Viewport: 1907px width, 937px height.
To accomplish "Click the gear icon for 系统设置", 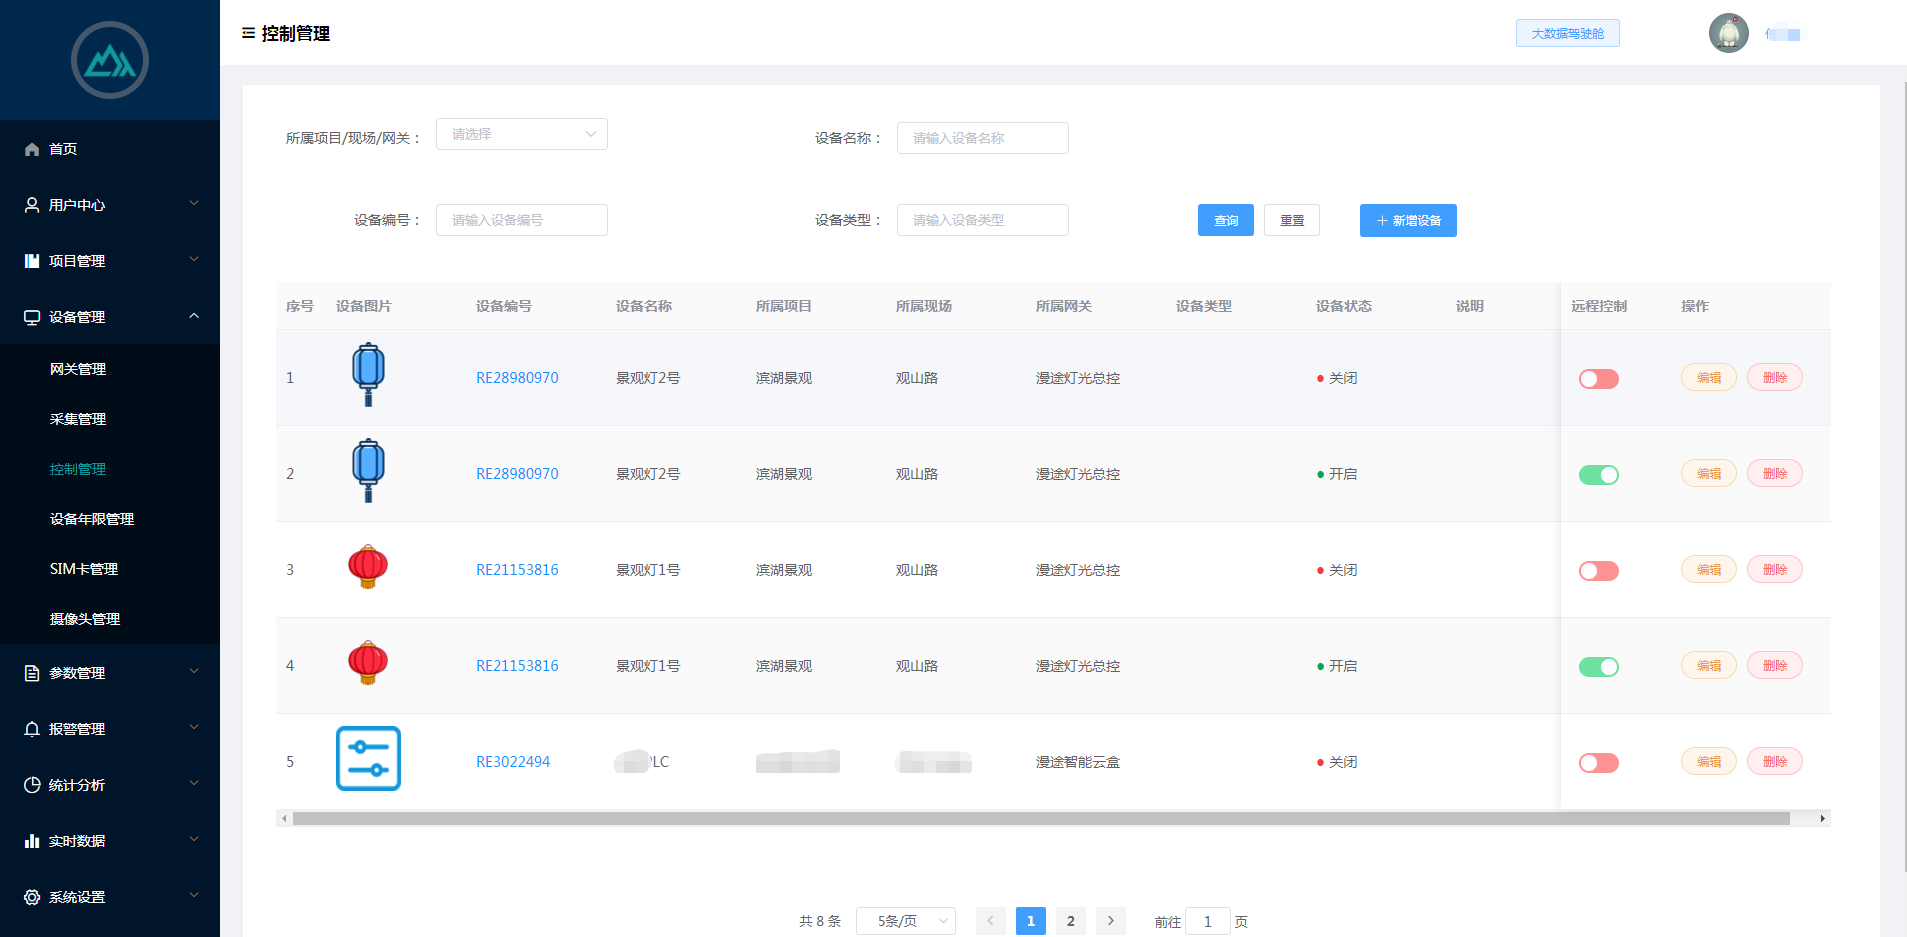I will (32, 897).
